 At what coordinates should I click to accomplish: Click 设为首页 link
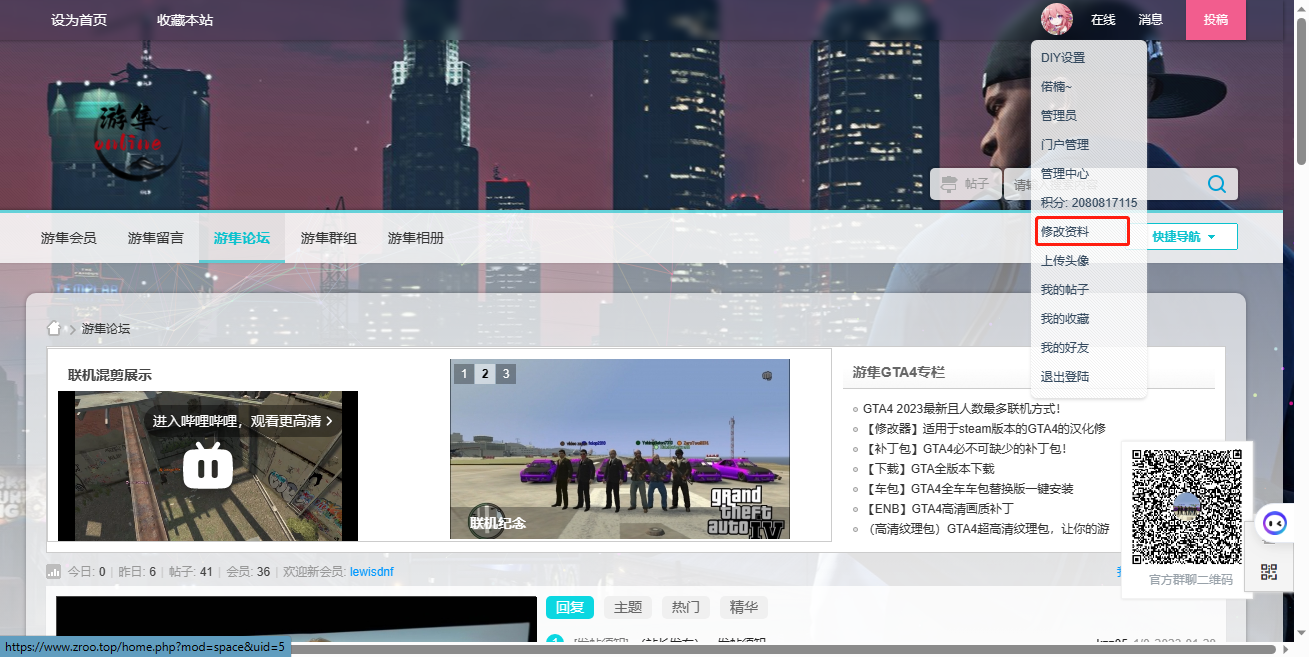coord(79,20)
